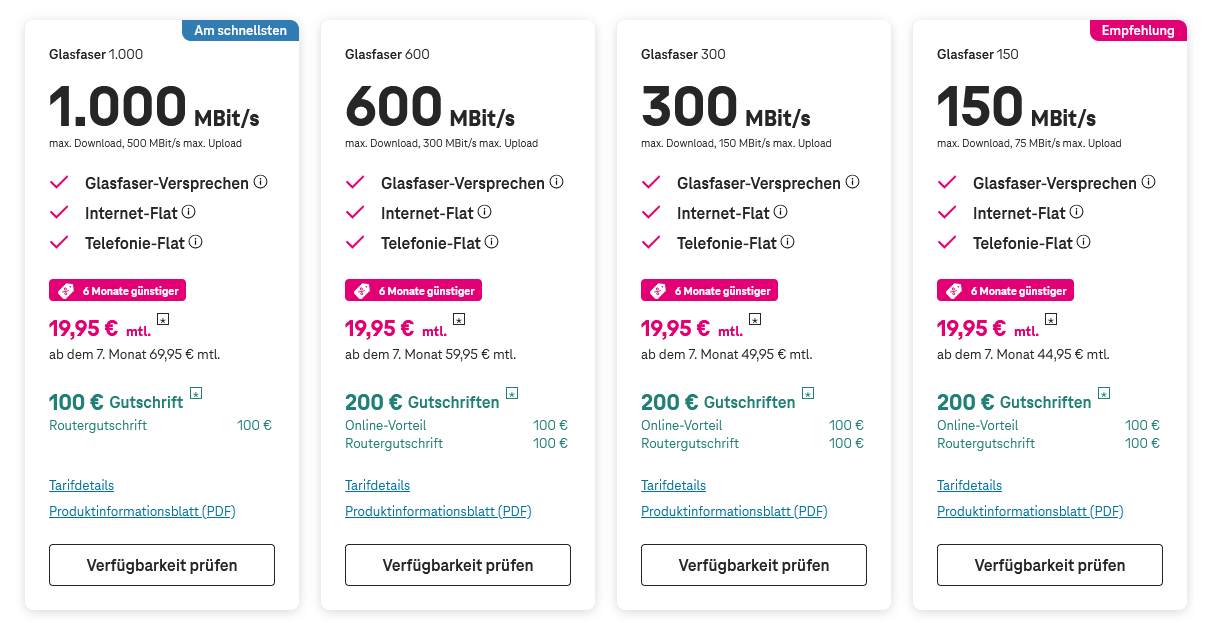
Task: Click price footnote star in Glasfaser 300 card
Action: [x=755, y=320]
